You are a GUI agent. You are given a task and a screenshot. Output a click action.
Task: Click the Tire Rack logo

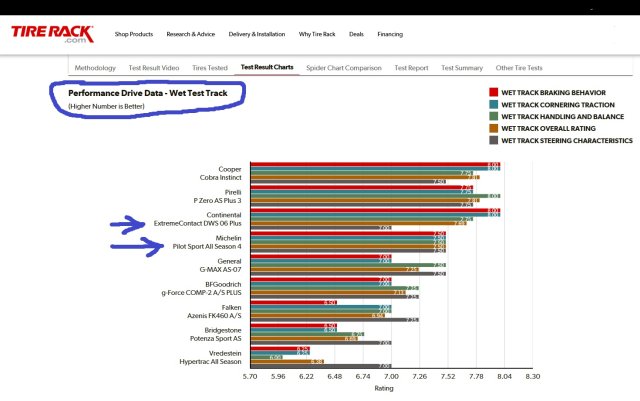[52, 35]
